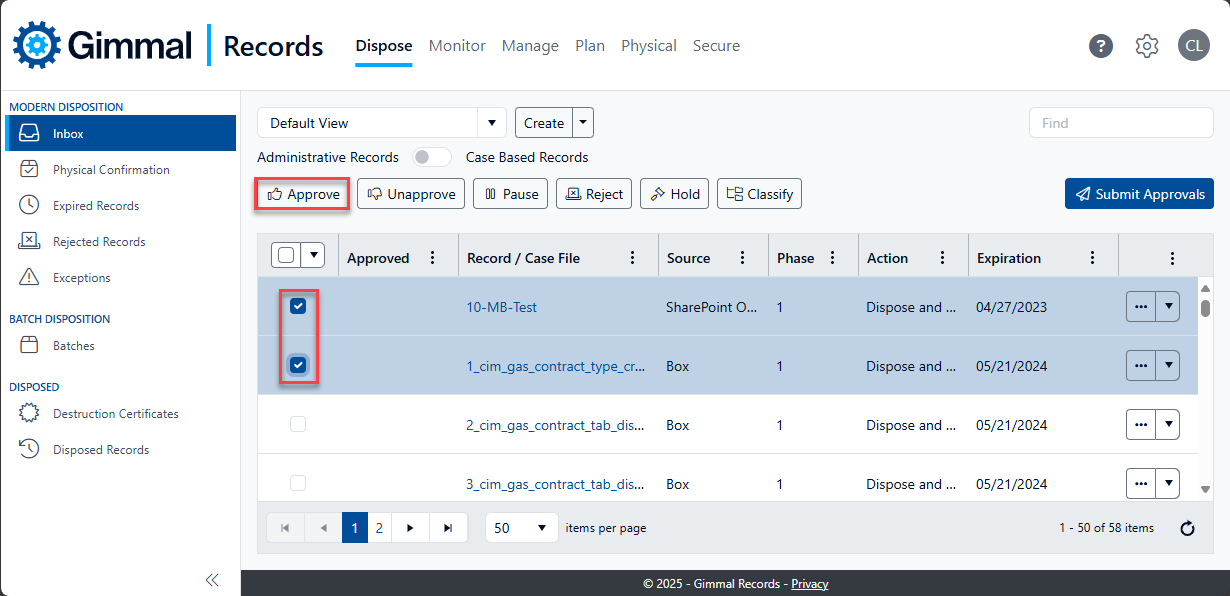Open the settings gear icon
The image size is (1230, 596).
click(1147, 46)
